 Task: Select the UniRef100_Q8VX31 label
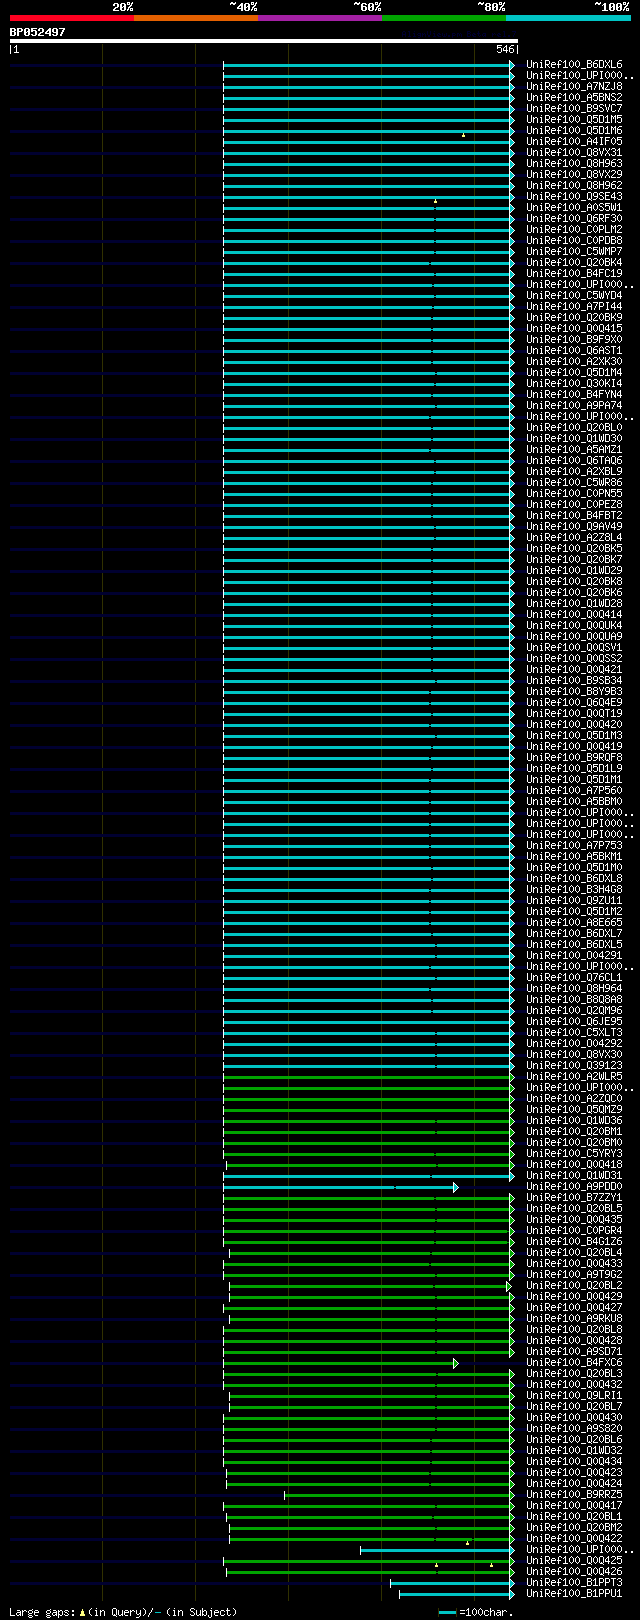pos(574,153)
